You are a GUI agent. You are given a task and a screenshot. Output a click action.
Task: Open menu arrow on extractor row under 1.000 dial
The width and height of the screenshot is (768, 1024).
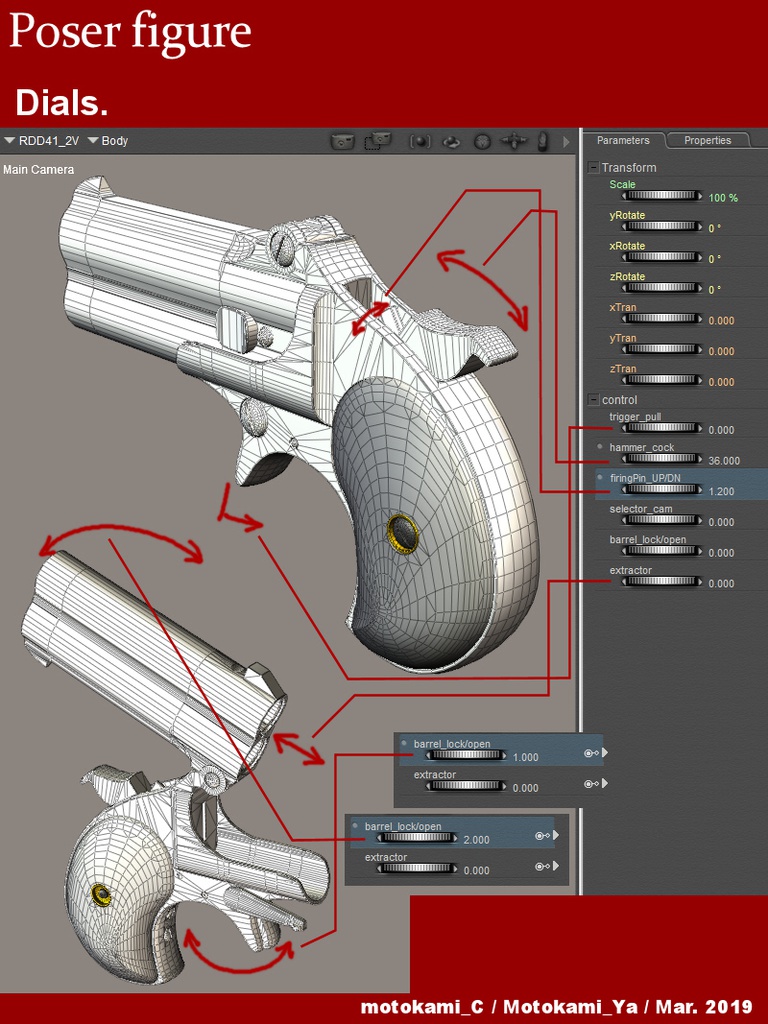coord(605,783)
